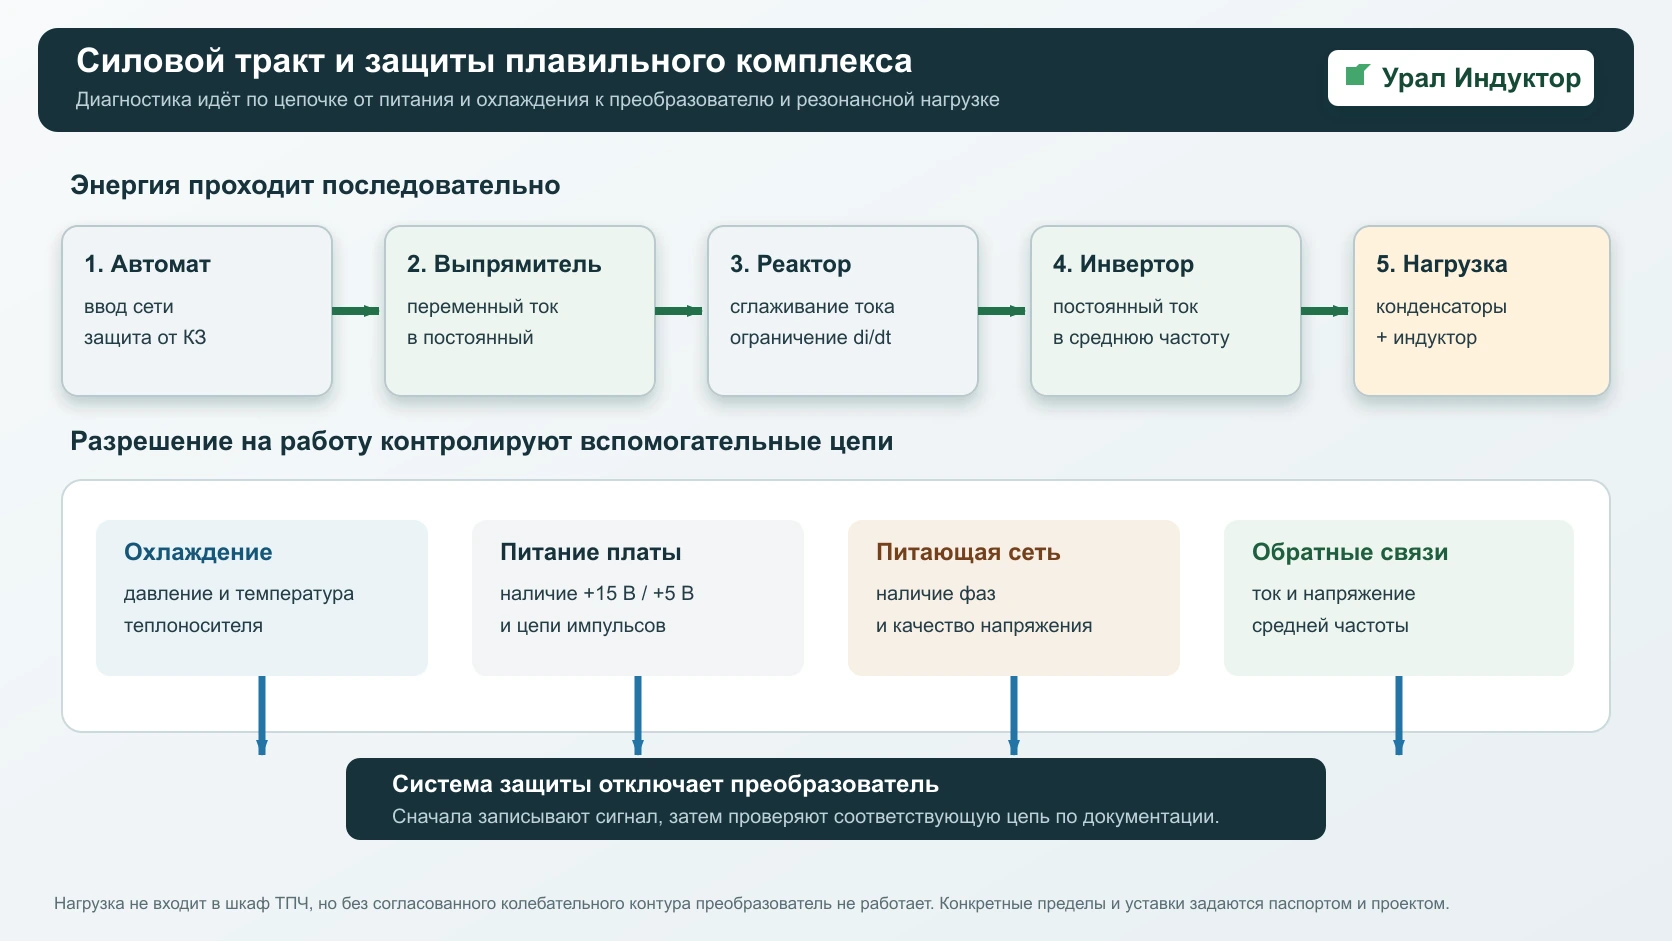
Task: Click the "Обратные связи" card
Action: click(x=1399, y=598)
